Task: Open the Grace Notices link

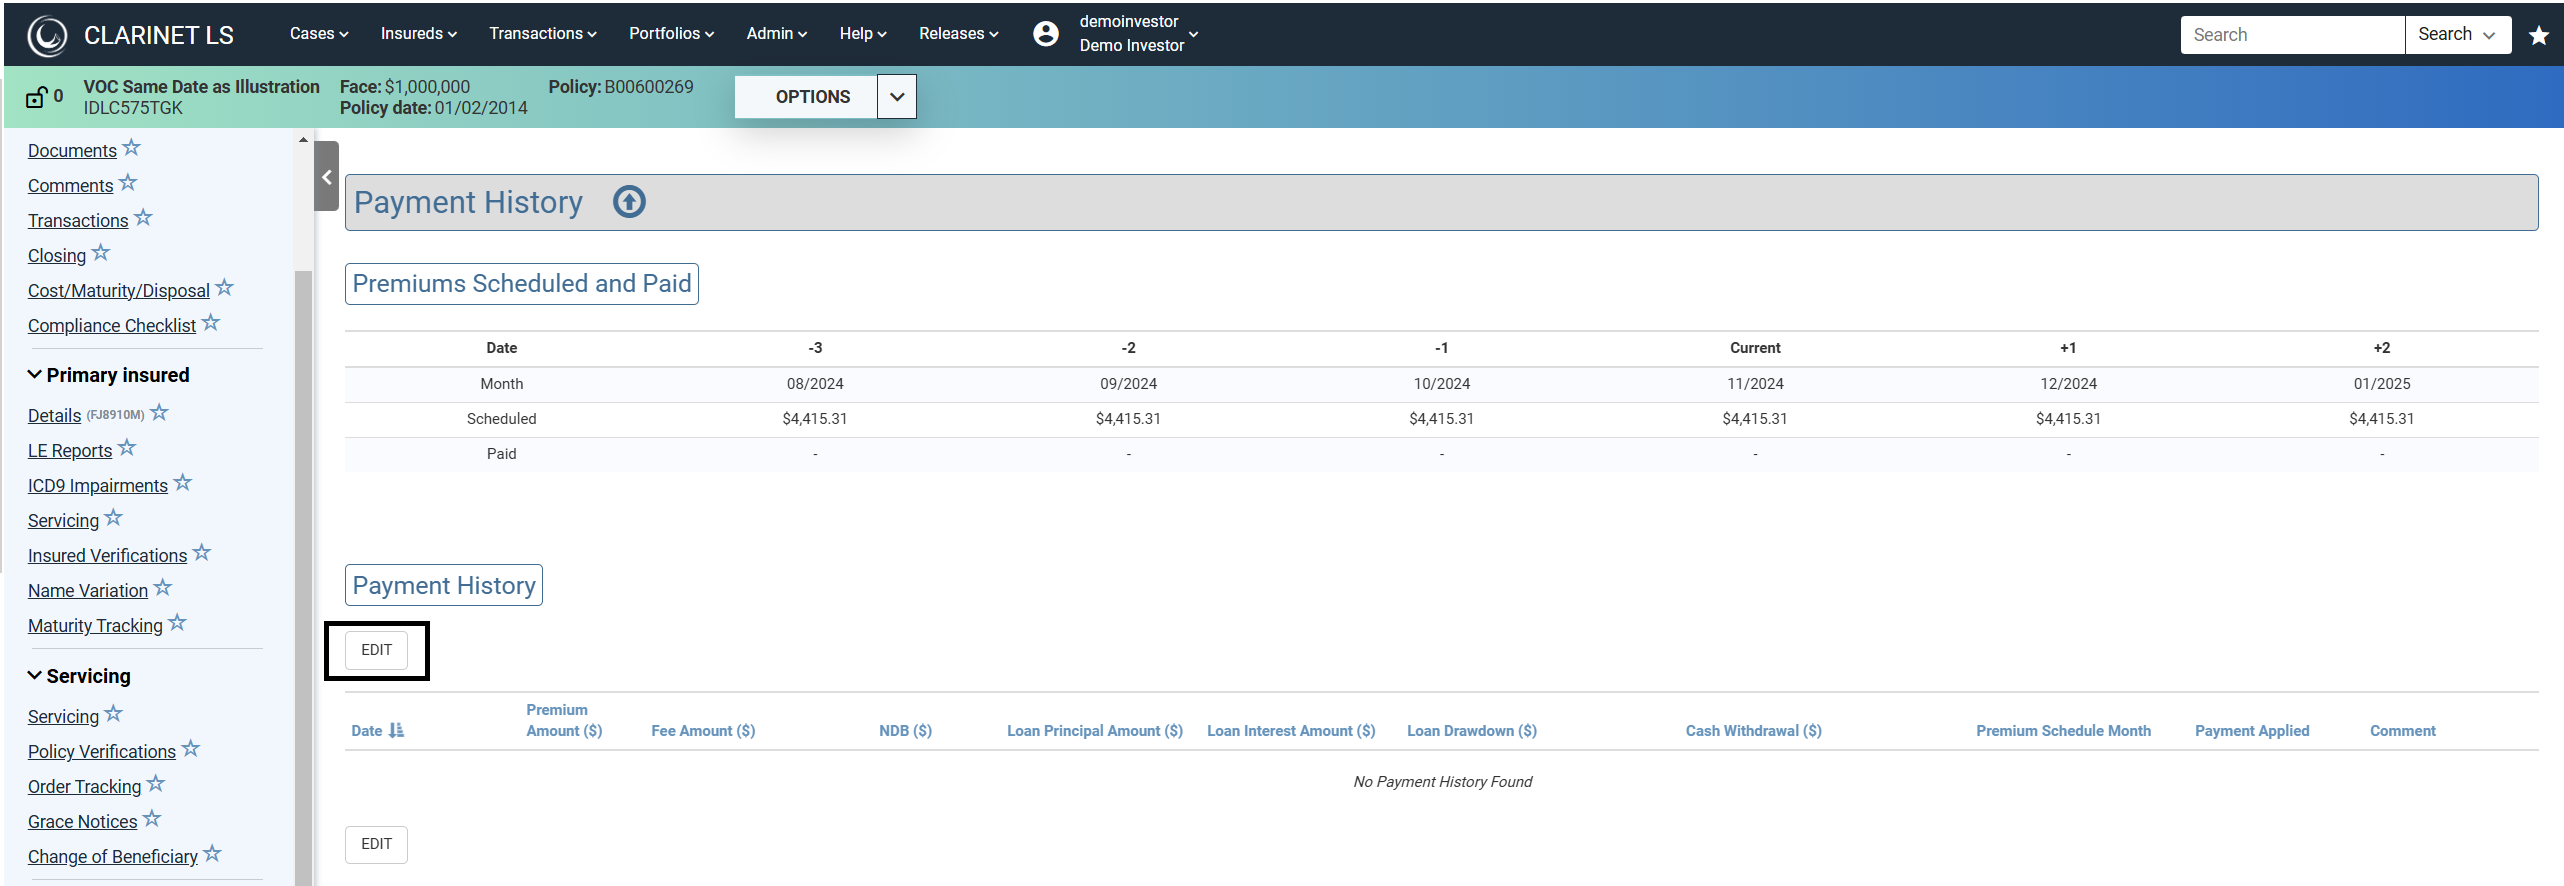Action: click(82, 822)
